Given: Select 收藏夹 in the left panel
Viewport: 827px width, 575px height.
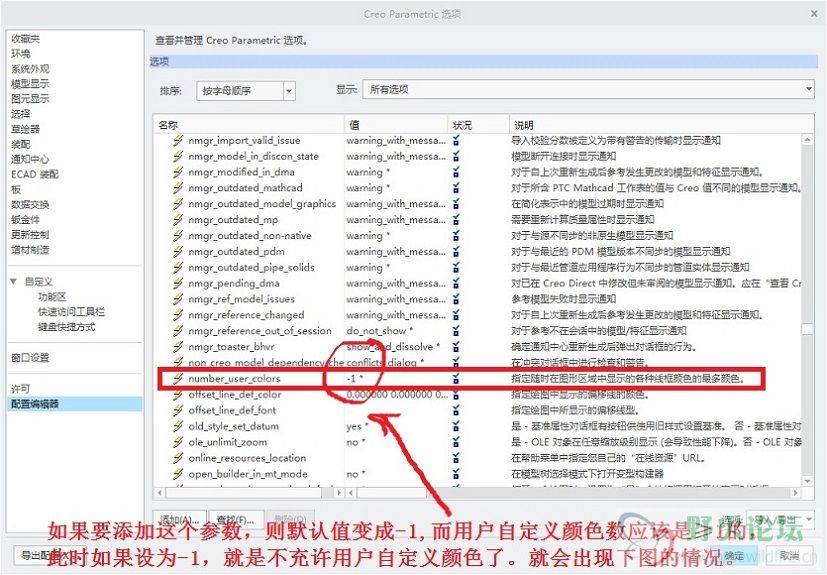Looking at the screenshot, I should click(25, 39).
